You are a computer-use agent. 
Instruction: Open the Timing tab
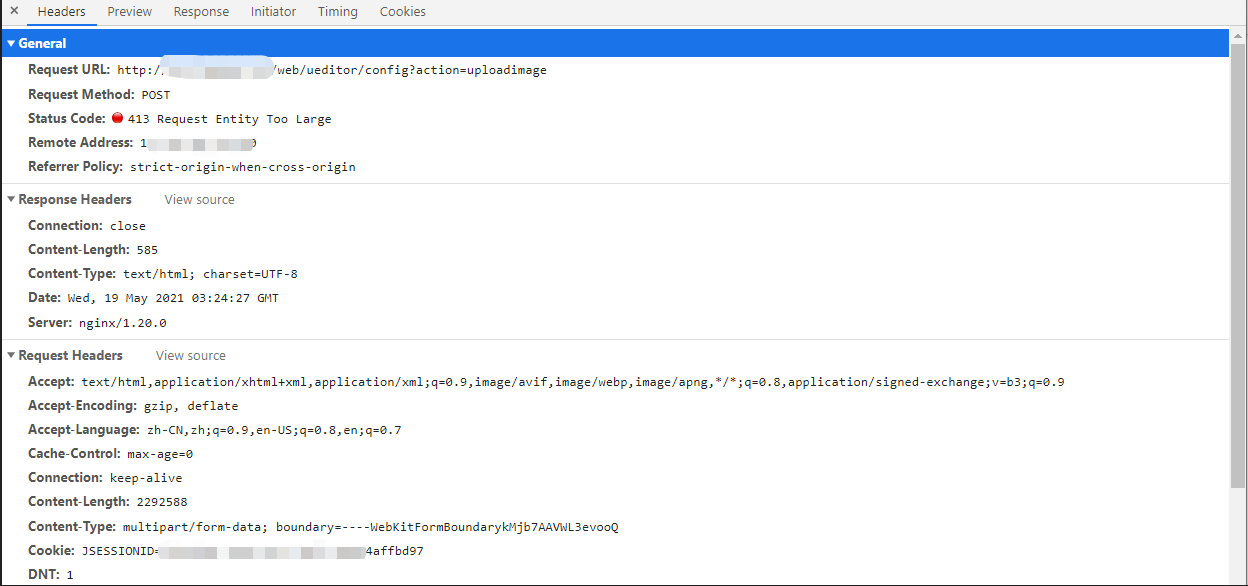(x=337, y=12)
